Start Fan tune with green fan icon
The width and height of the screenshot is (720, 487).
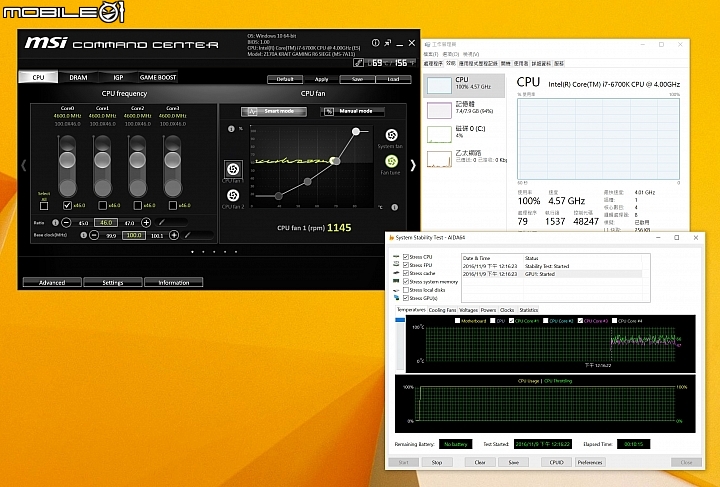click(x=391, y=161)
